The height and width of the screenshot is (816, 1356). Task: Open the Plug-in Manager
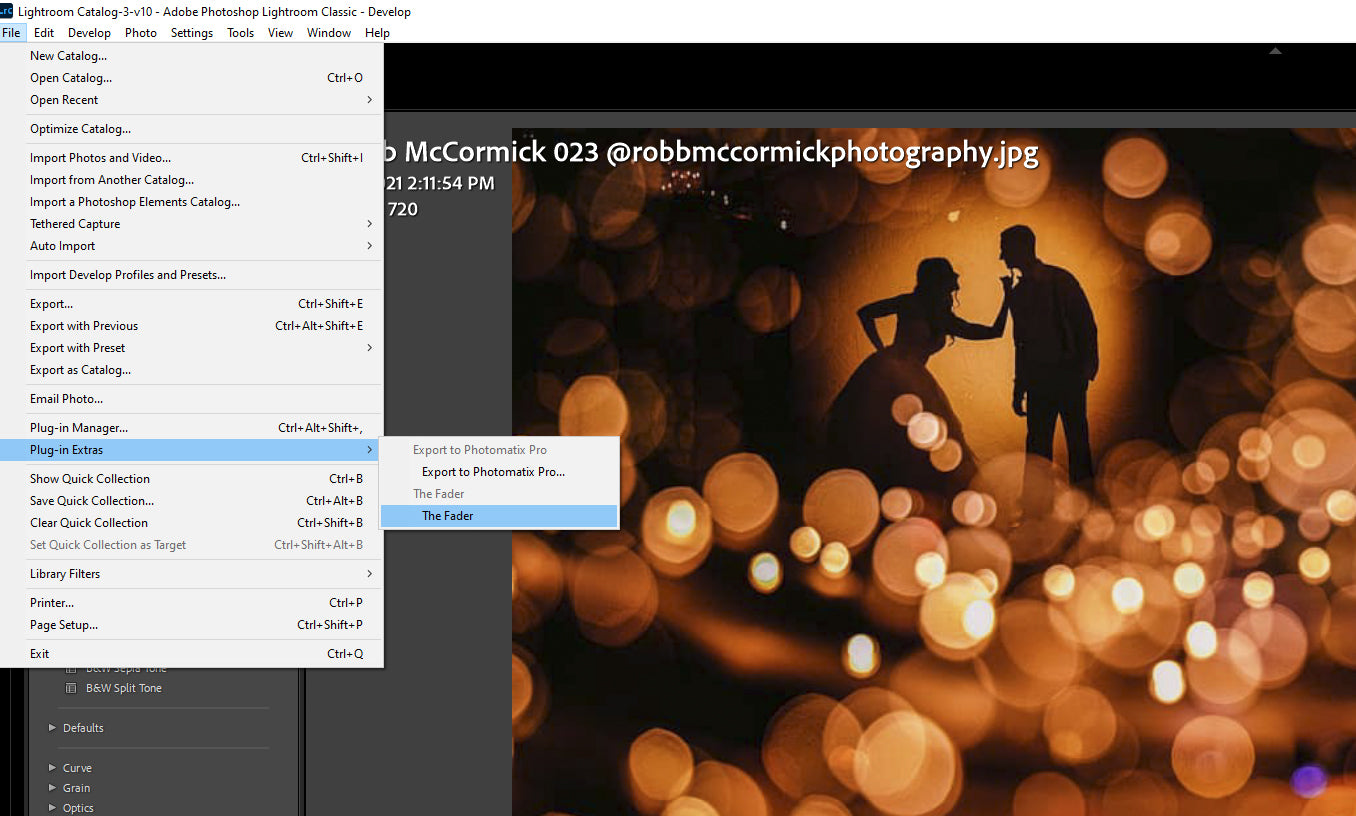[x=191, y=428]
